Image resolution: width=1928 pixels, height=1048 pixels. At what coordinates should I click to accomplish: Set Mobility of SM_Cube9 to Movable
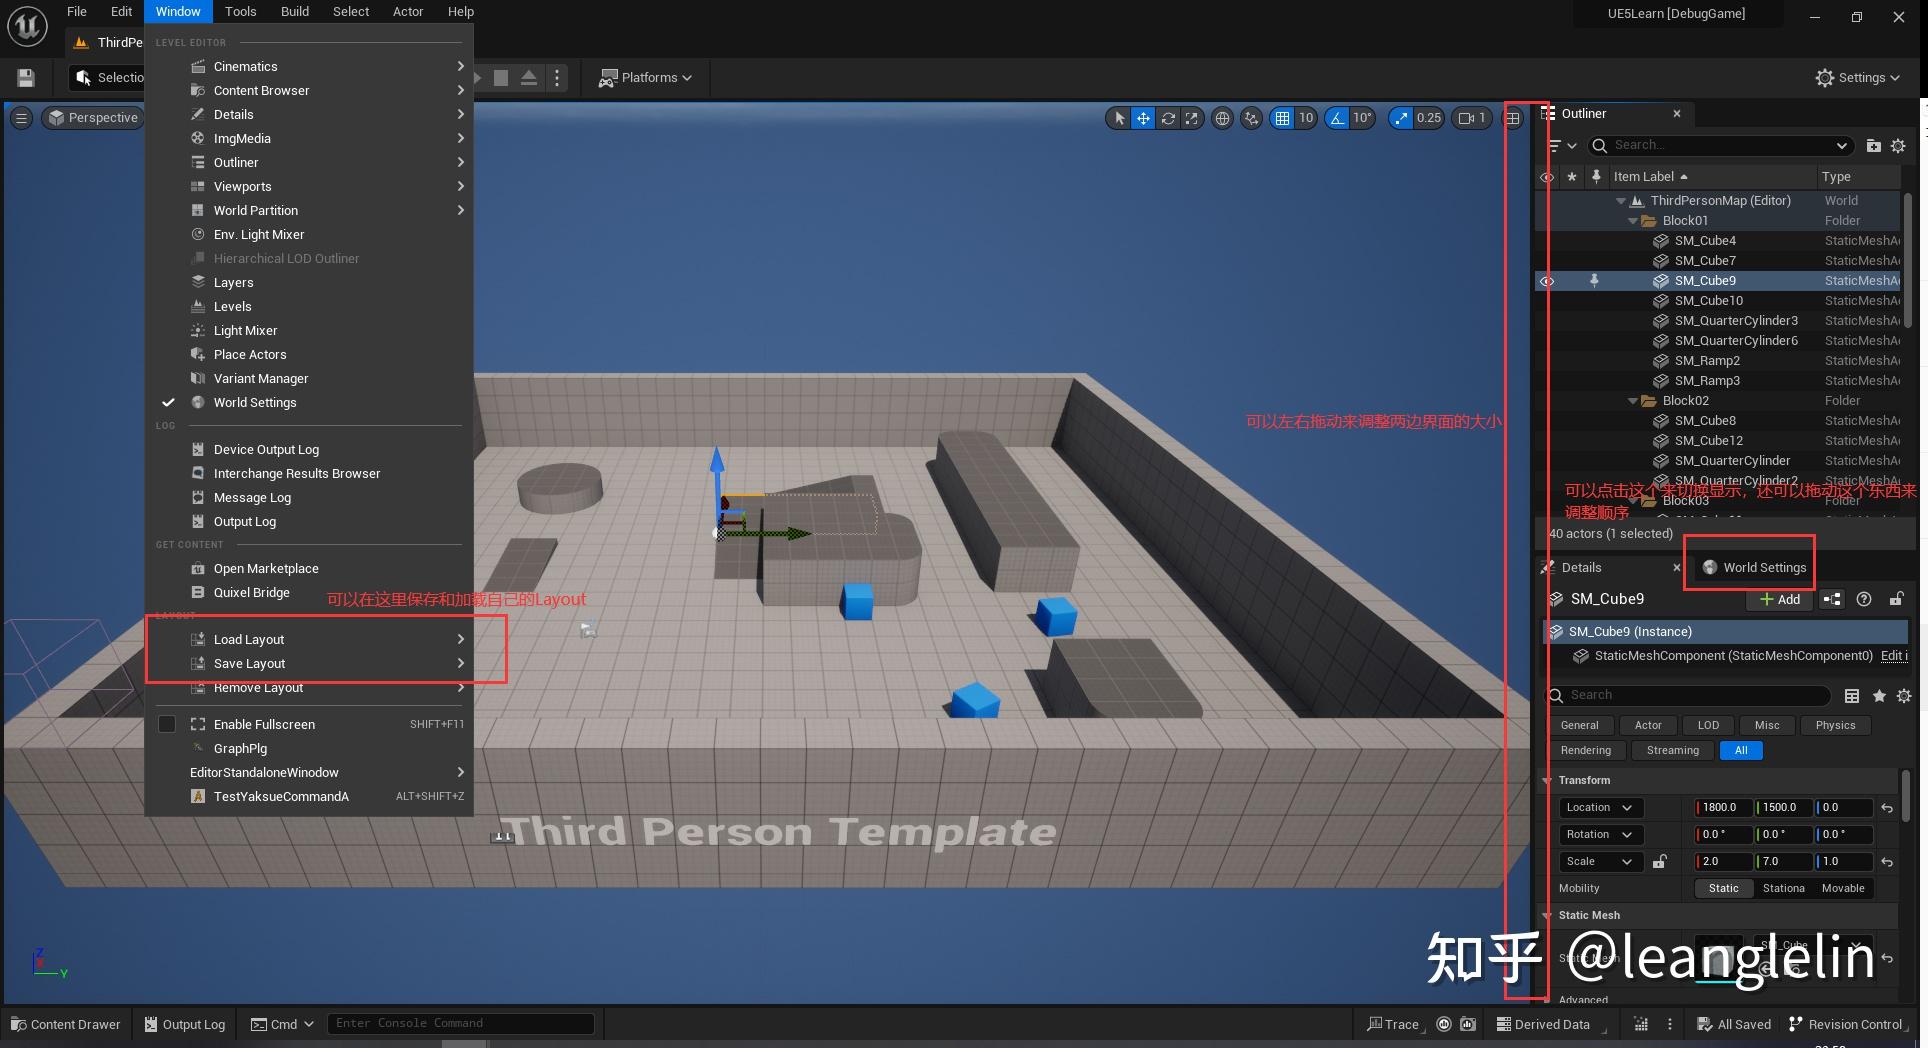(x=1843, y=888)
